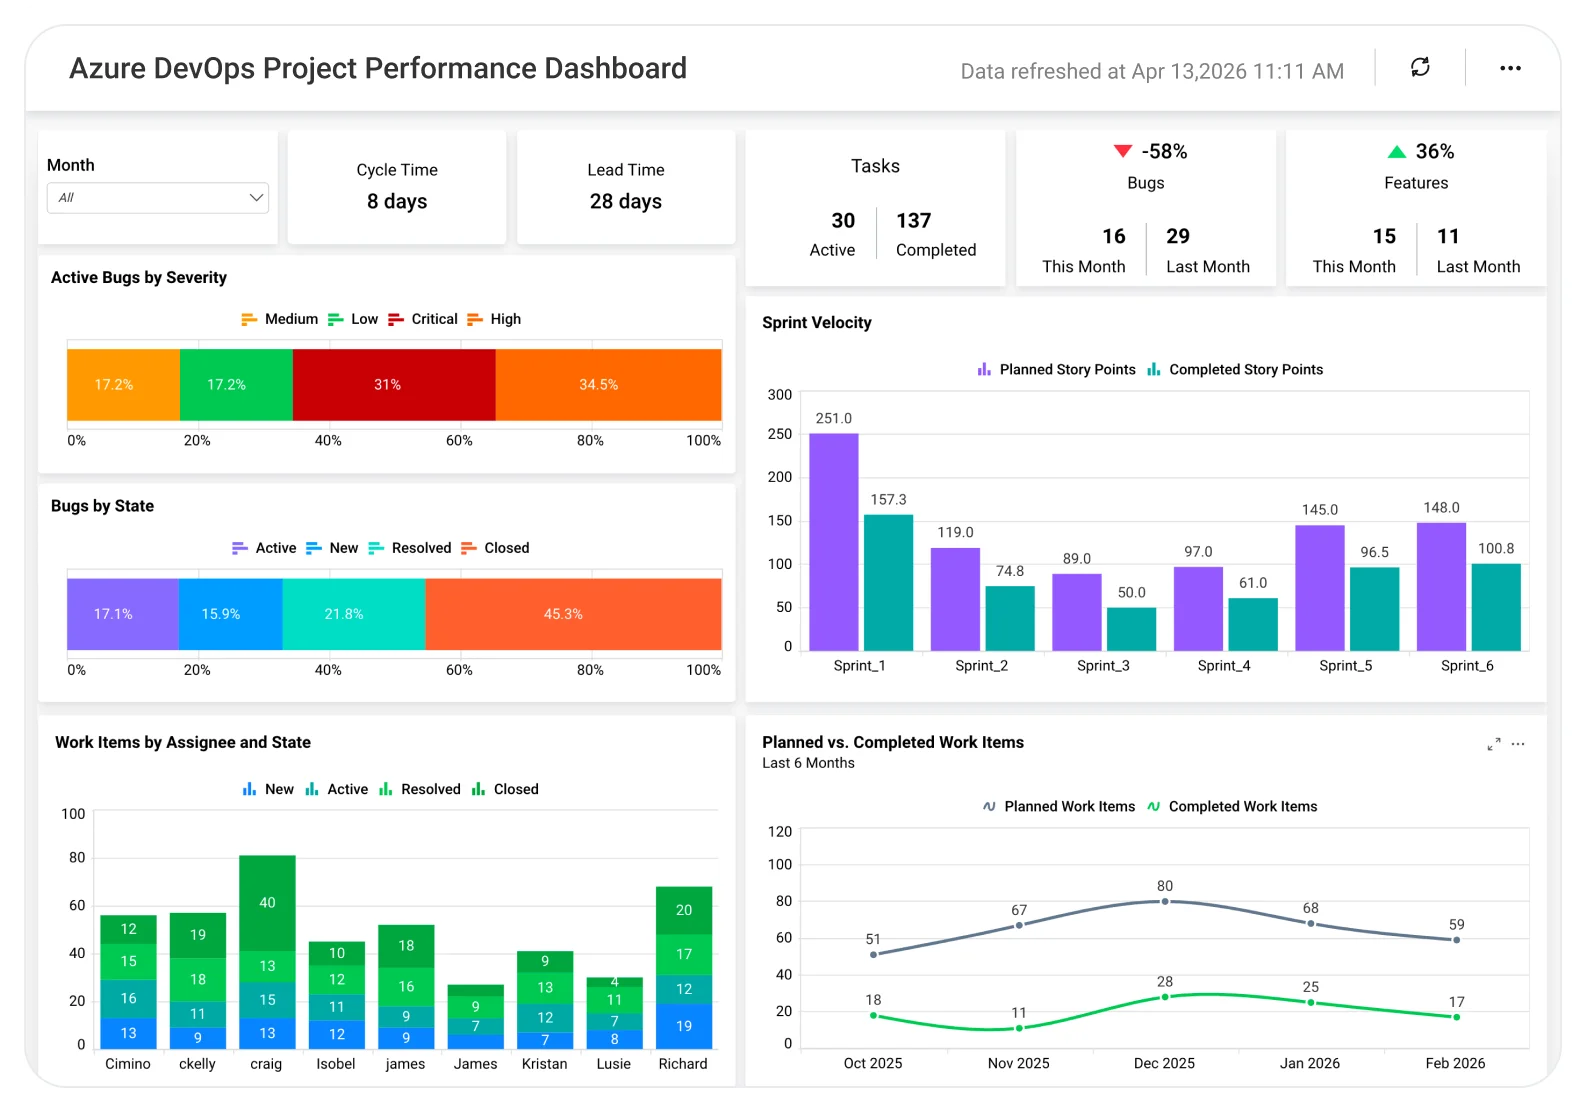The image size is (1586, 1112).
Task: Click the Features 36% change indicator
Action: coord(1421,152)
